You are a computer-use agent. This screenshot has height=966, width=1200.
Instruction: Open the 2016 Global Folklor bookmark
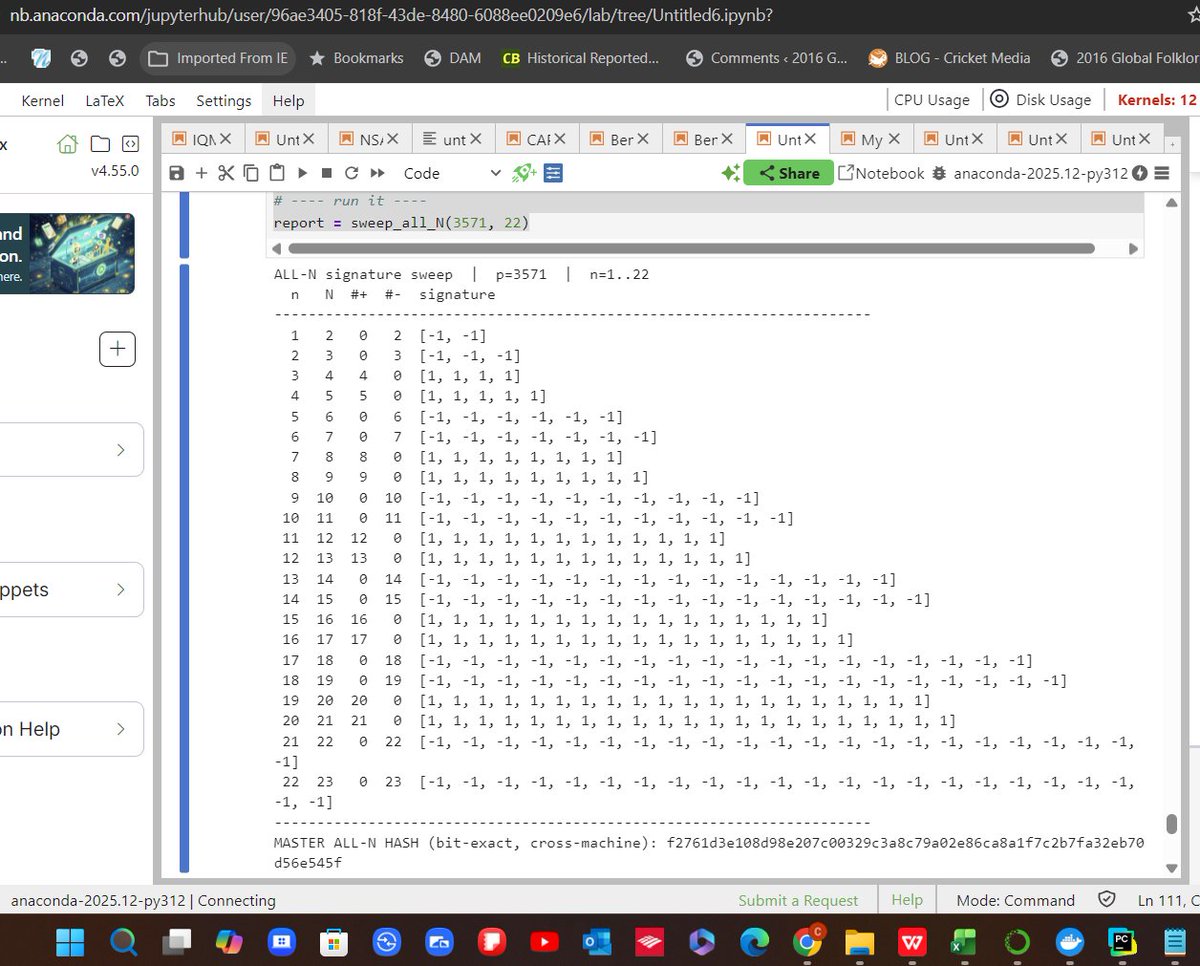click(x=1123, y=58)
